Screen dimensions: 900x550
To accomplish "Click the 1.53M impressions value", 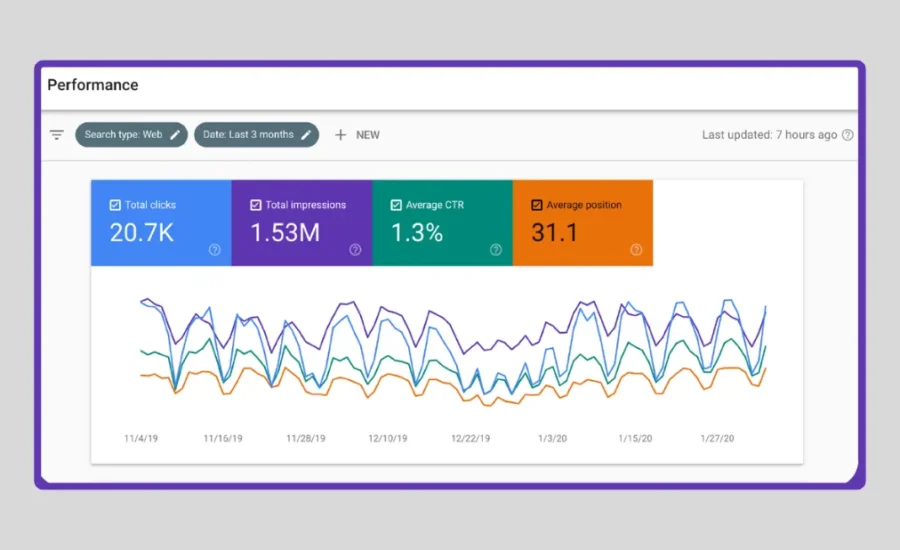I will pos(285,233).
